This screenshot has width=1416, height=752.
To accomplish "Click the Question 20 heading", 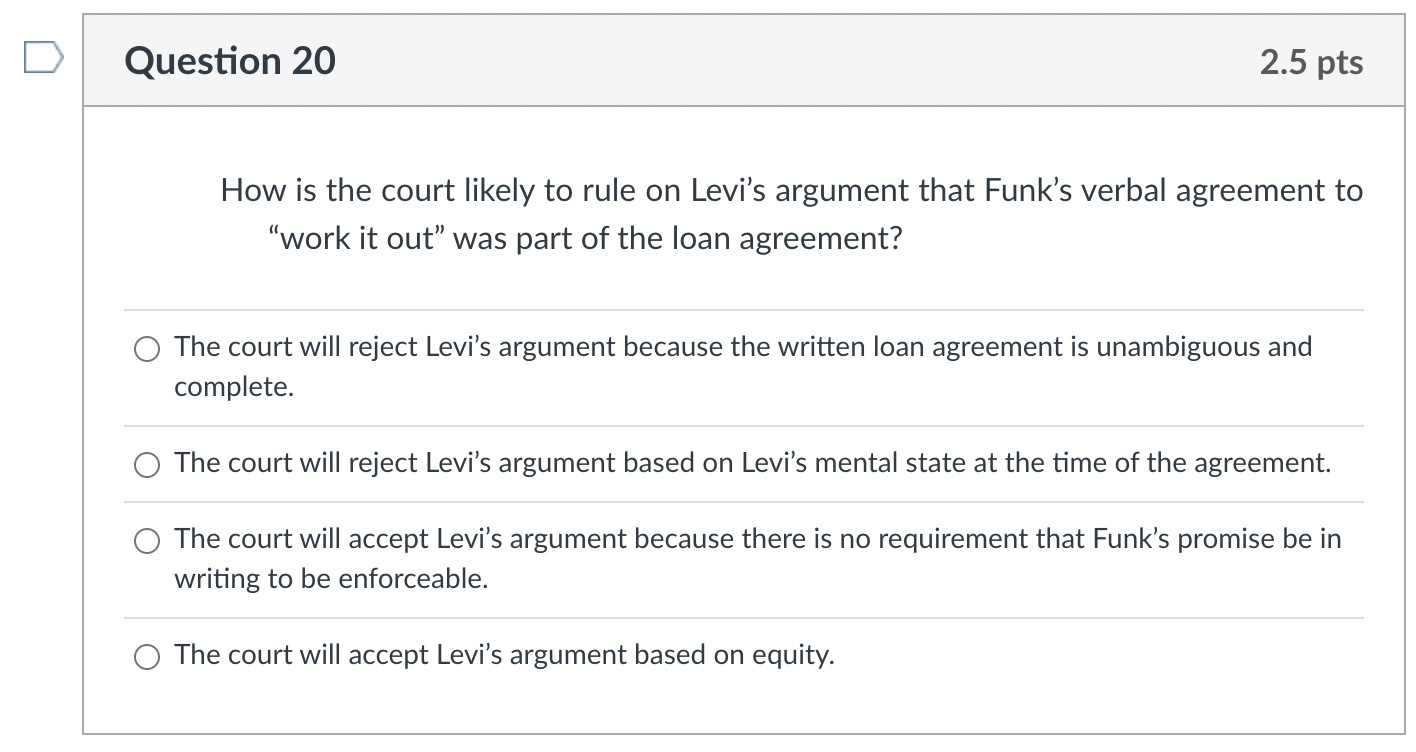I will click(228, 61).
